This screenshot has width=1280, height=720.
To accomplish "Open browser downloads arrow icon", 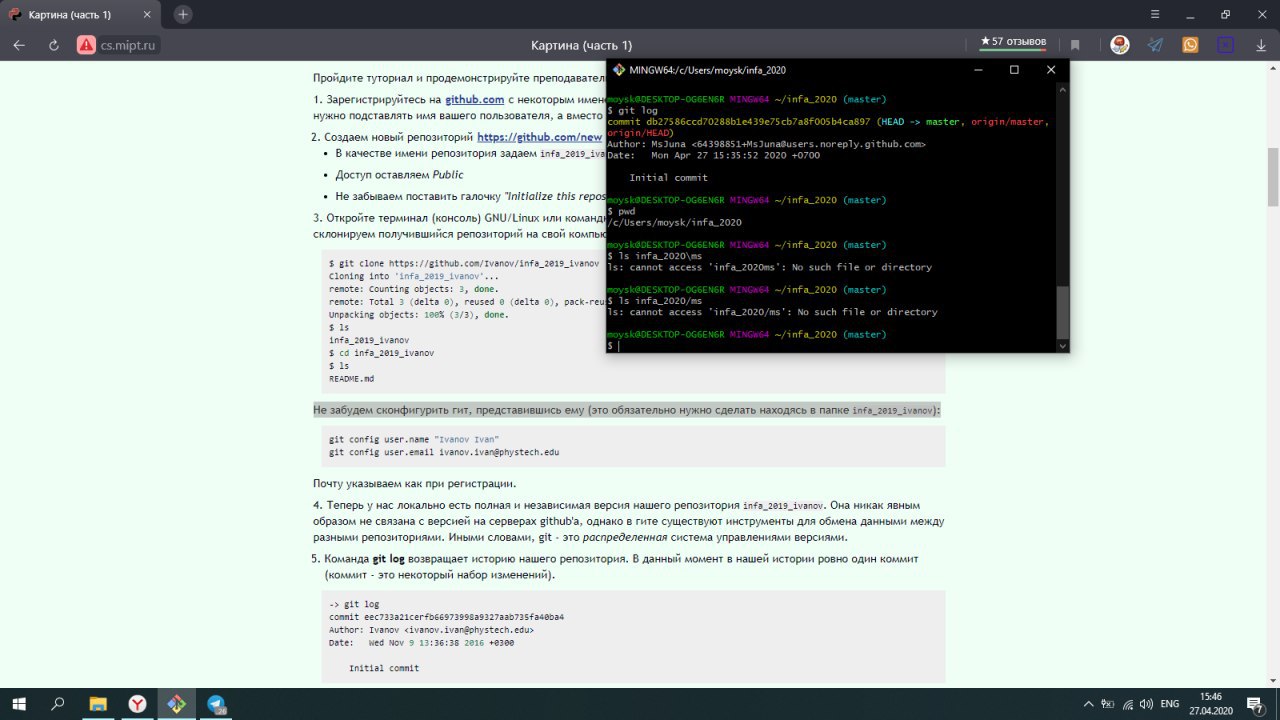I will [1260, 45].
